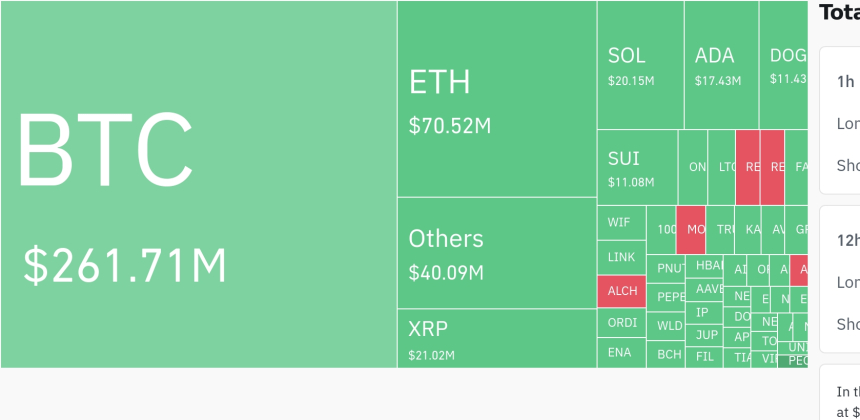This screenshot has width=860, height=420.
Task: Select the JUP heatmap tile
Action: click(x=705, y=334)
